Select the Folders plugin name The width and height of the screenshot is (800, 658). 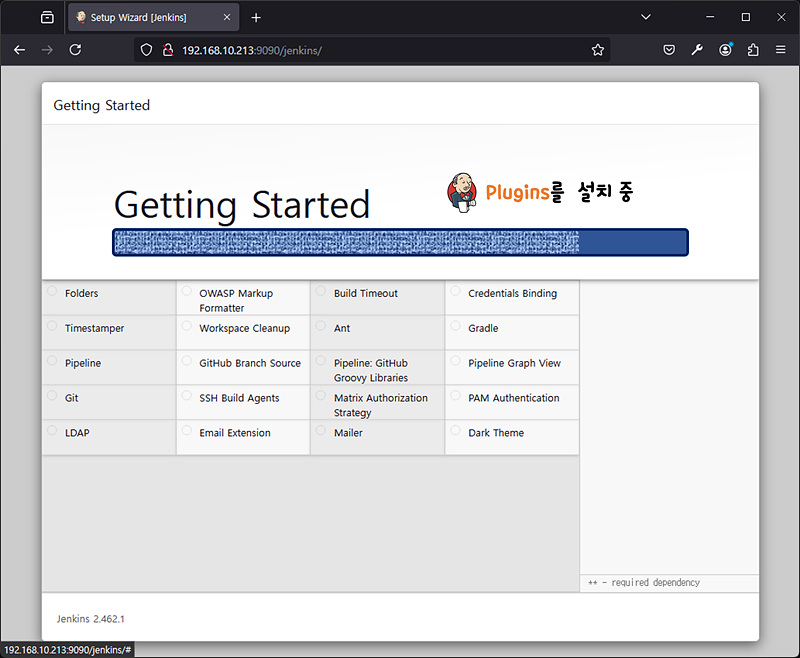point(82,293)
